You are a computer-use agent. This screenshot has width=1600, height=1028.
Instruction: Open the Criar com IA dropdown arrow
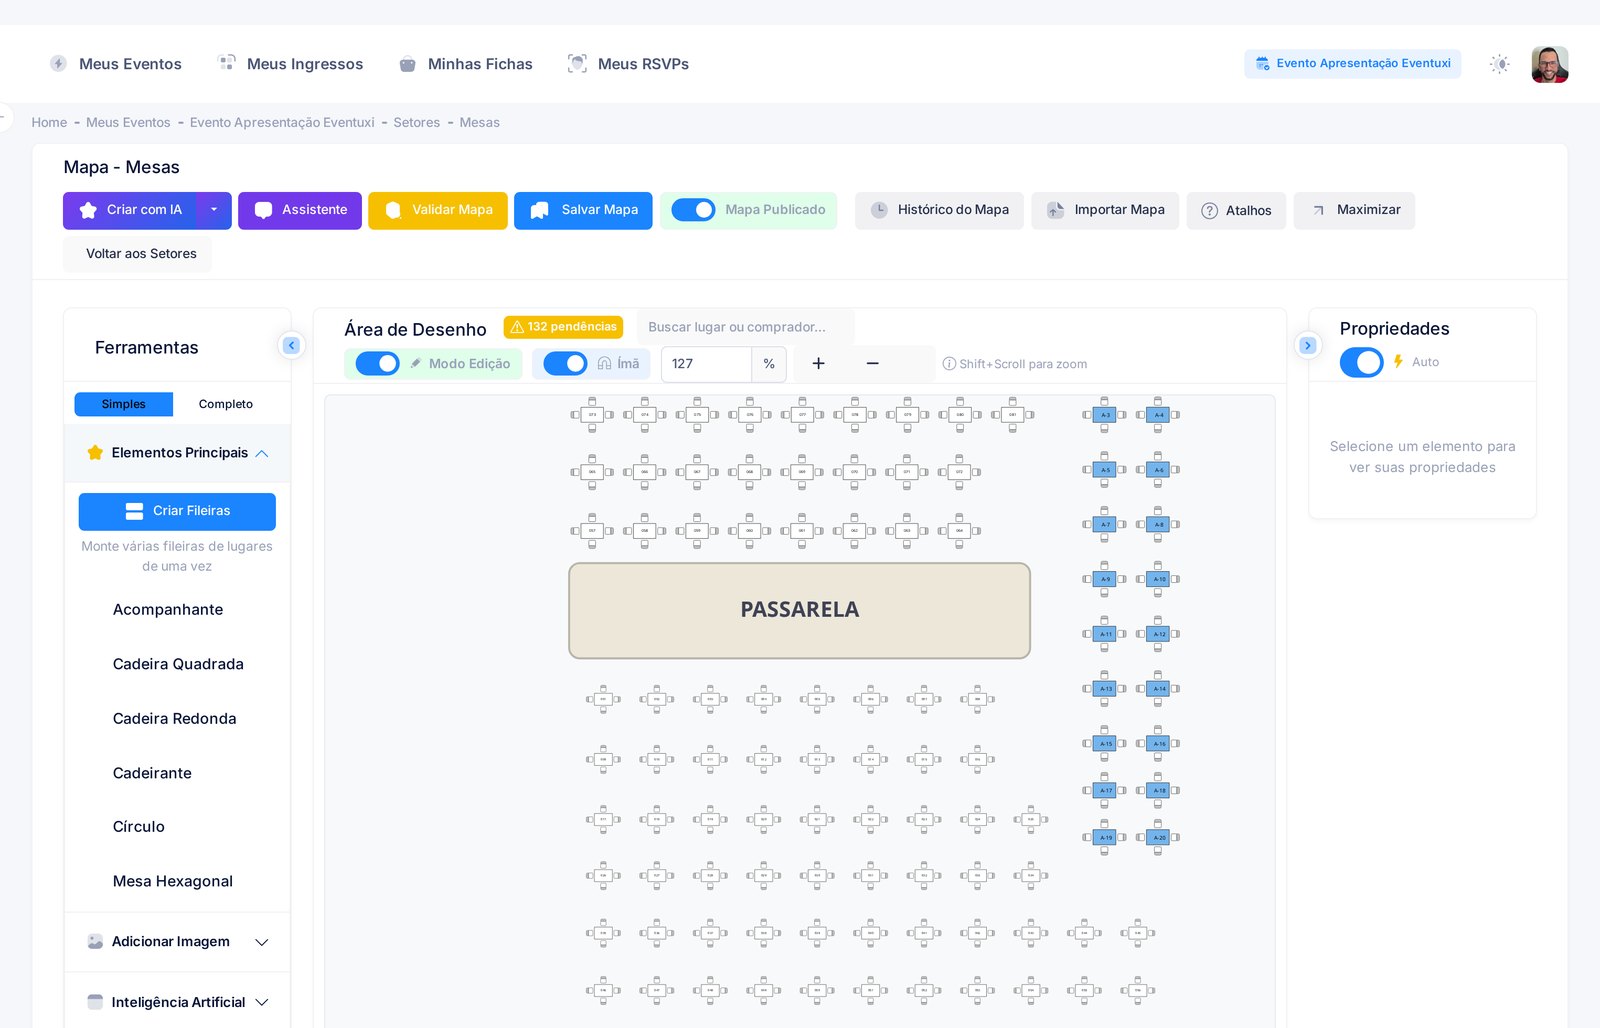[214, 210]
